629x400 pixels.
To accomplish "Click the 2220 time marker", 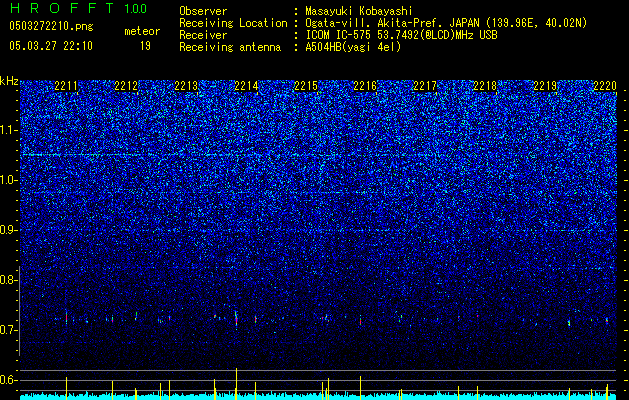I will (605, 86).
